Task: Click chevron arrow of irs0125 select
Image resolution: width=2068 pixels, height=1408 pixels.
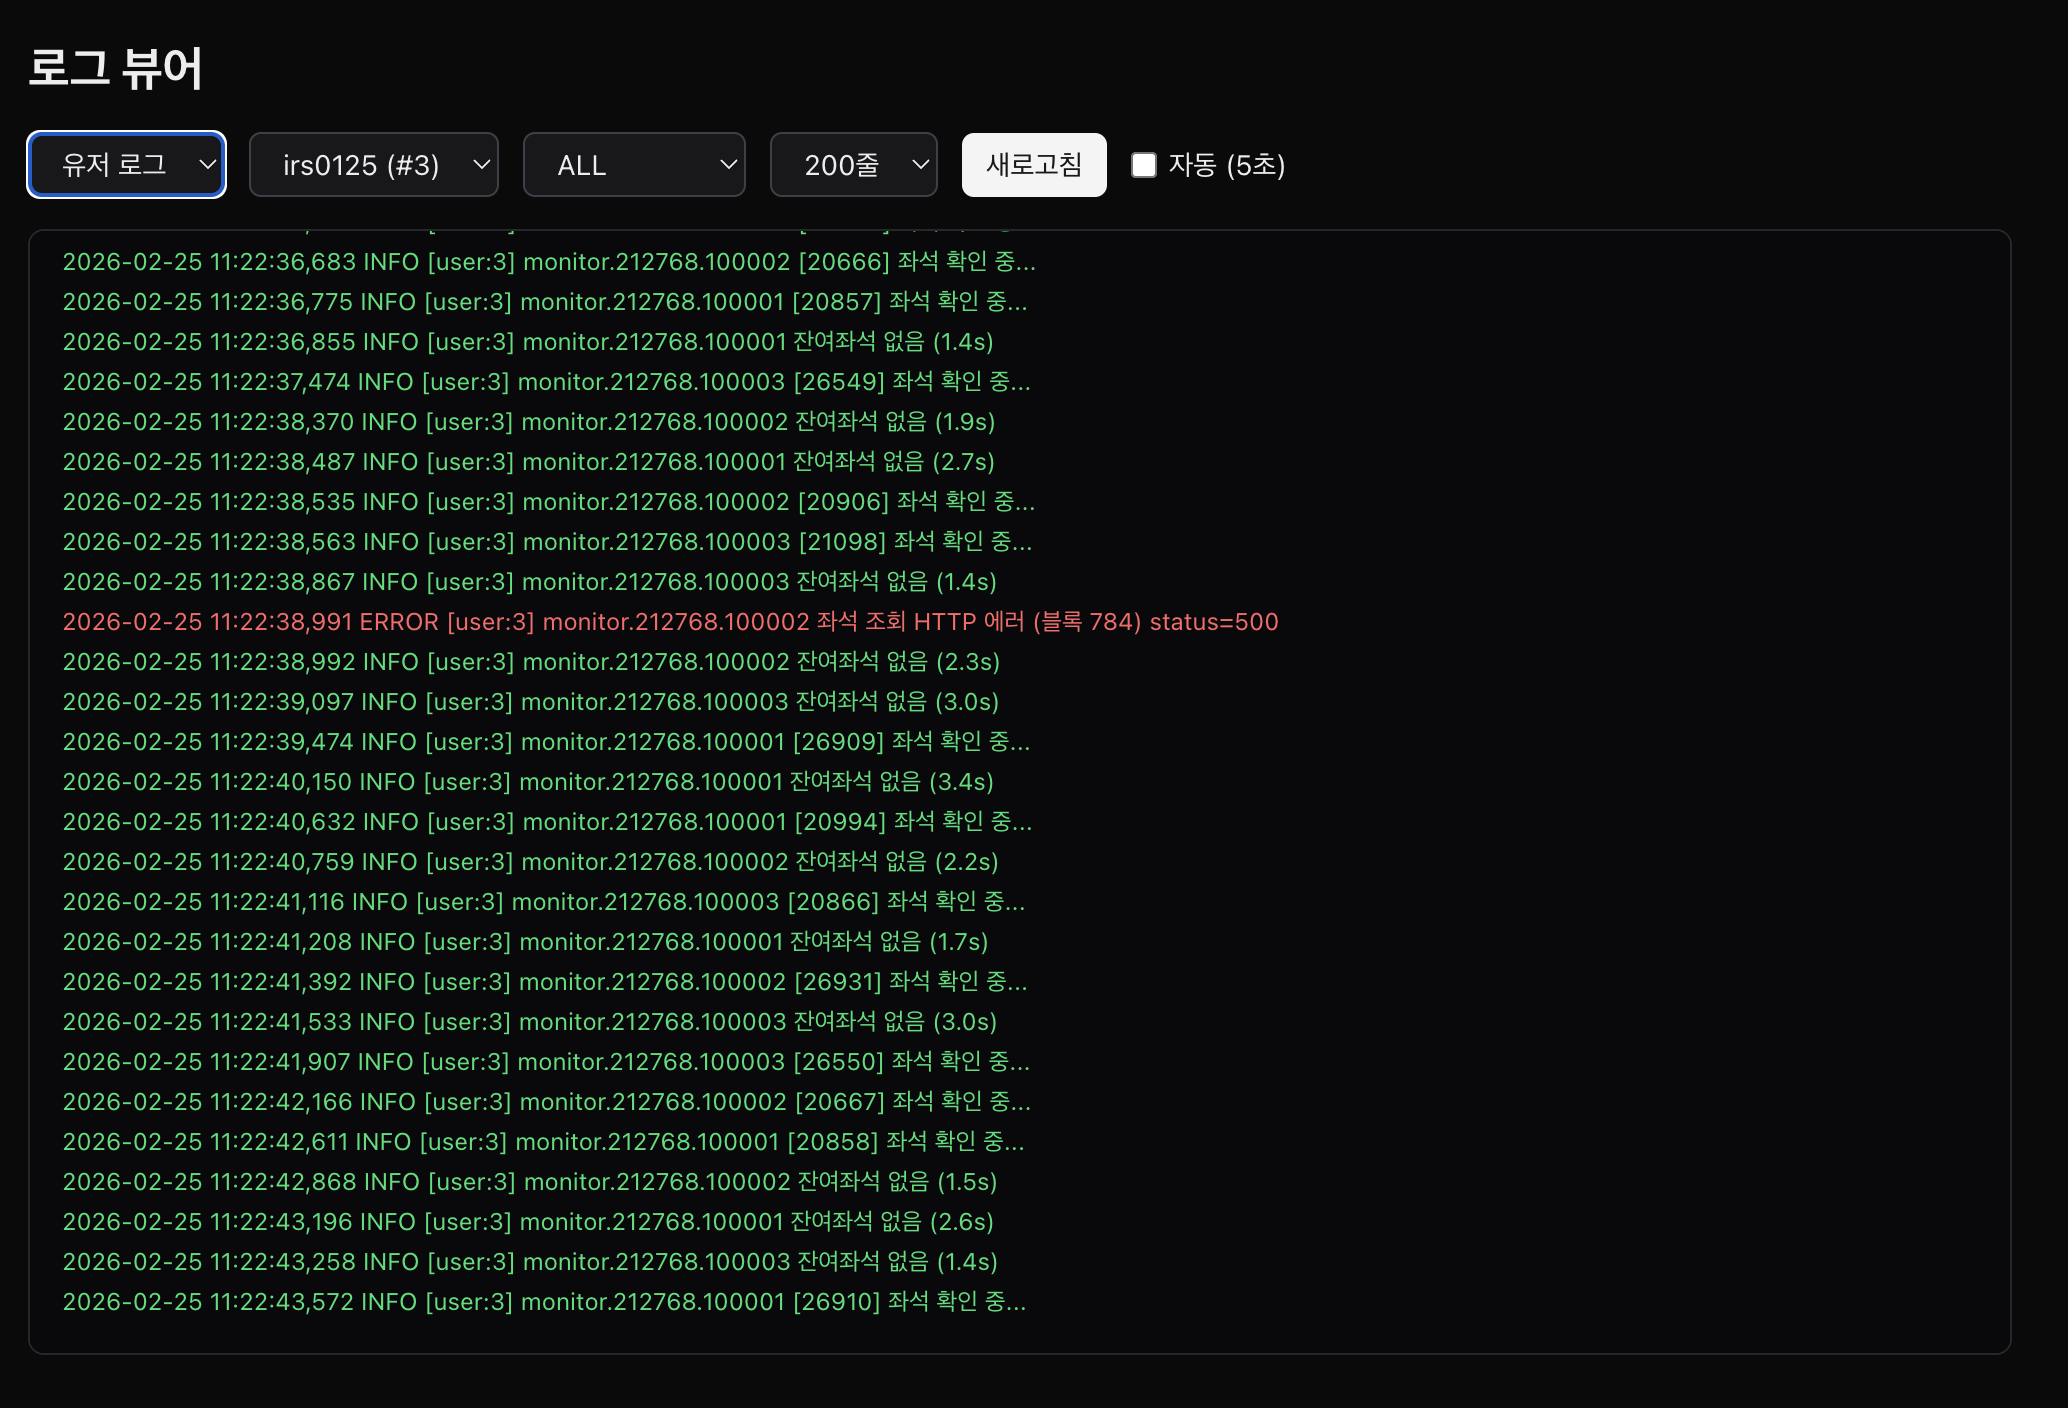Action: click(x=481, y=165)
